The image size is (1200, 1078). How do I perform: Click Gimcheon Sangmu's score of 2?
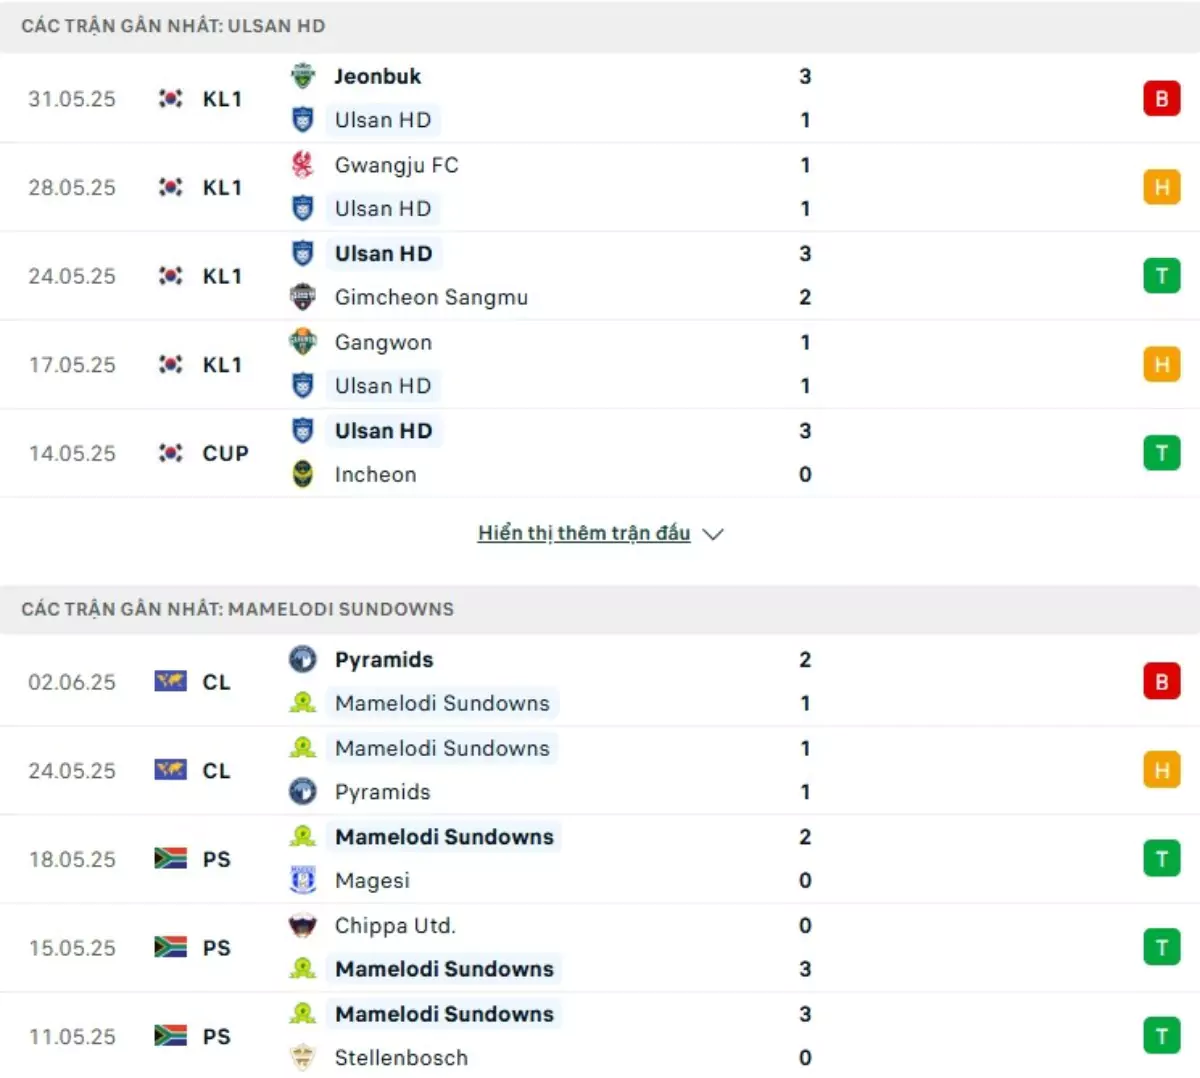click(x=805, y=297)
